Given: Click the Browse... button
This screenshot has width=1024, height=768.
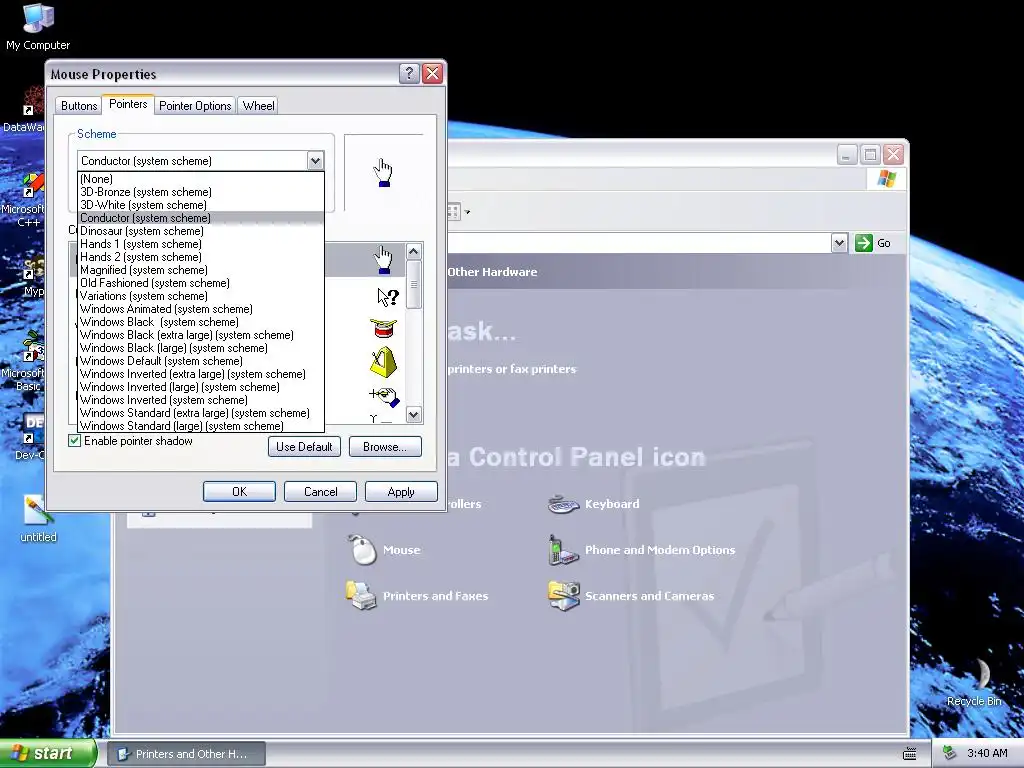Looking at the screenshot, I should 385,447.
